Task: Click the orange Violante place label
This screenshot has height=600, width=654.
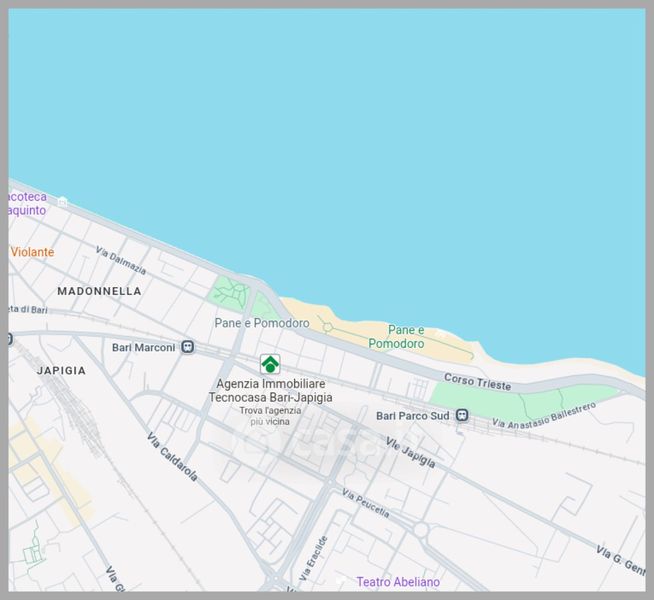Action: [33, 252]
